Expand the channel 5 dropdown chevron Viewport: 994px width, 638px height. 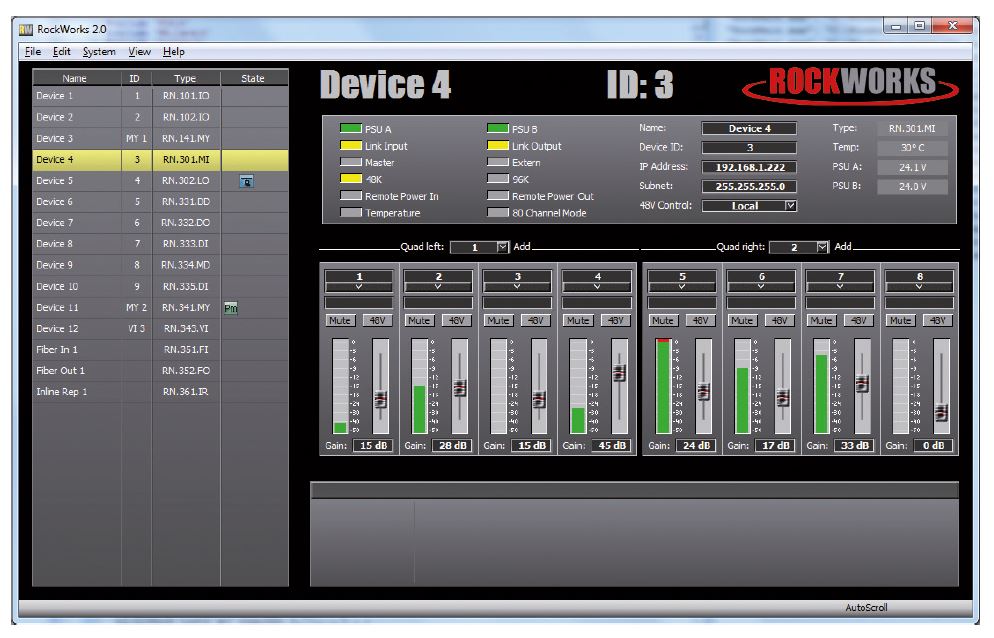tap(682, 286)
